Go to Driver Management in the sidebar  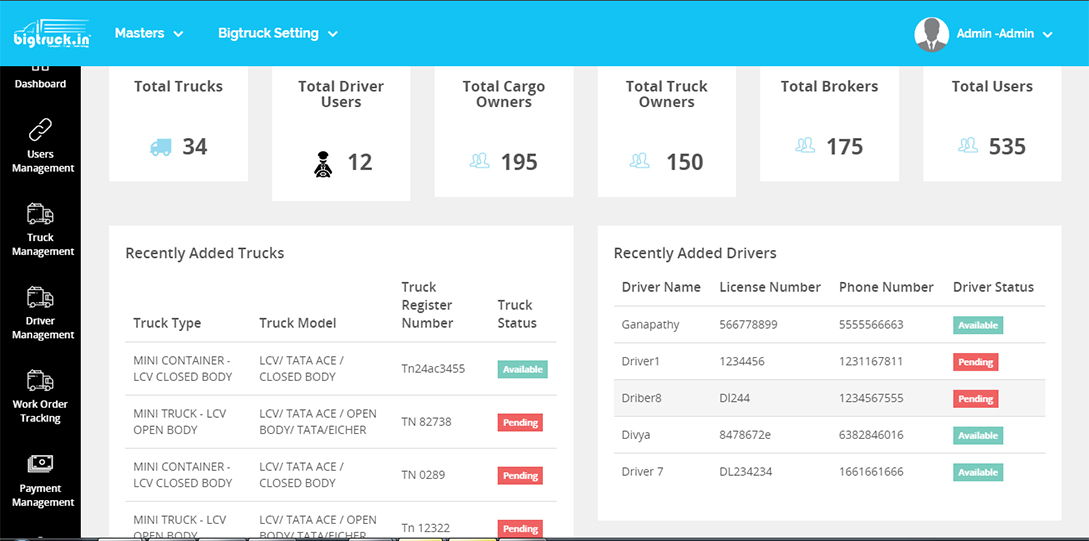tap(41, 313)
